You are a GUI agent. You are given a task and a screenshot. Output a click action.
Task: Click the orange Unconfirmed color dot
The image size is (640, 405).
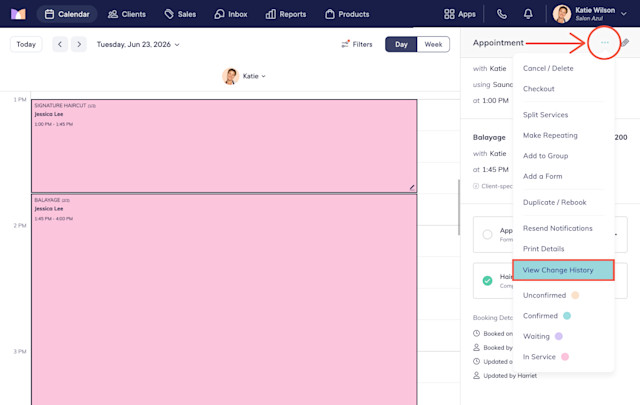point(575,295)
